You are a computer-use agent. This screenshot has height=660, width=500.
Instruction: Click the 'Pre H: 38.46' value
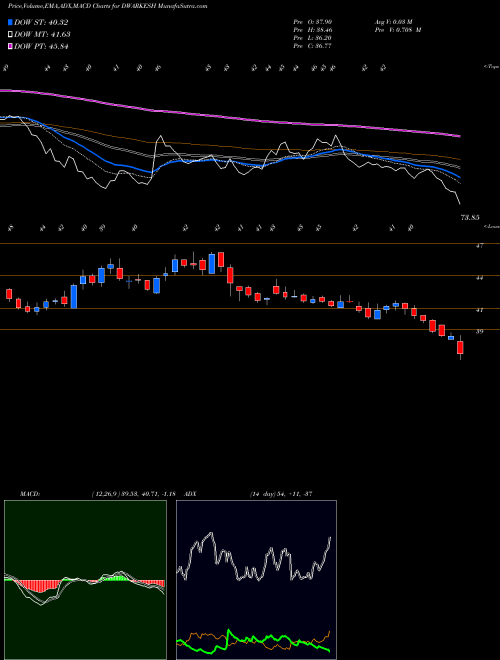(312, 30)
